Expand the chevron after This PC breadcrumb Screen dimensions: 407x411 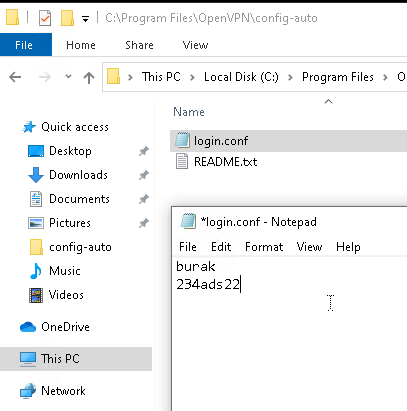point(192,77)
